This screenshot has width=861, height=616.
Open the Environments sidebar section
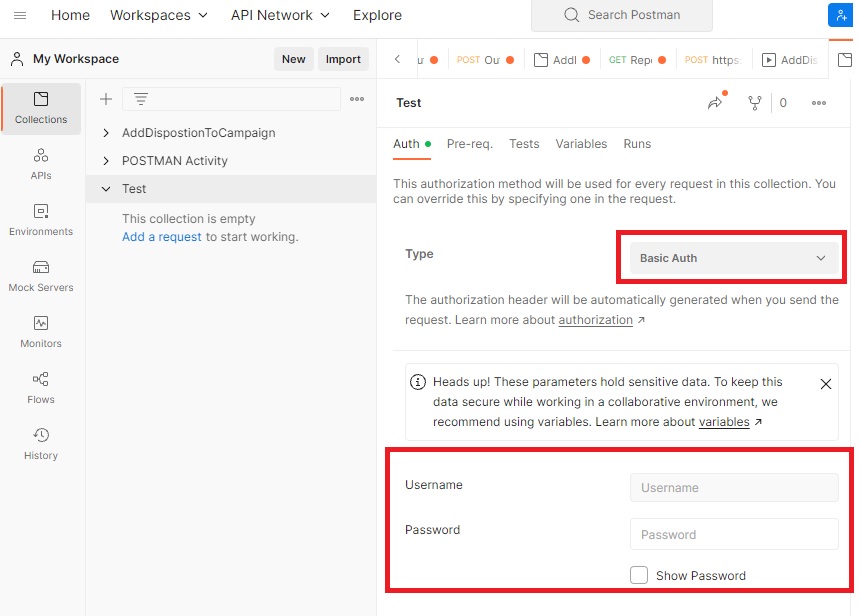41,220
